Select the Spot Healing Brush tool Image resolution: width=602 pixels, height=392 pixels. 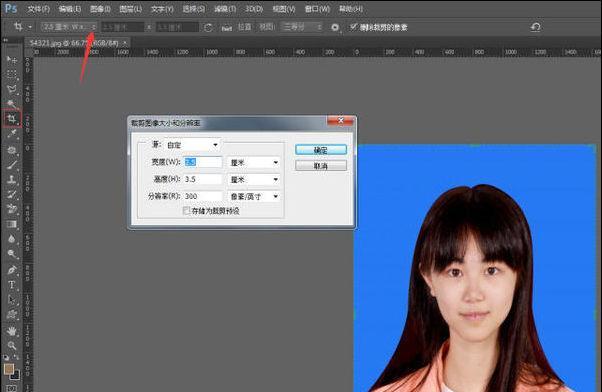(12, 149)
